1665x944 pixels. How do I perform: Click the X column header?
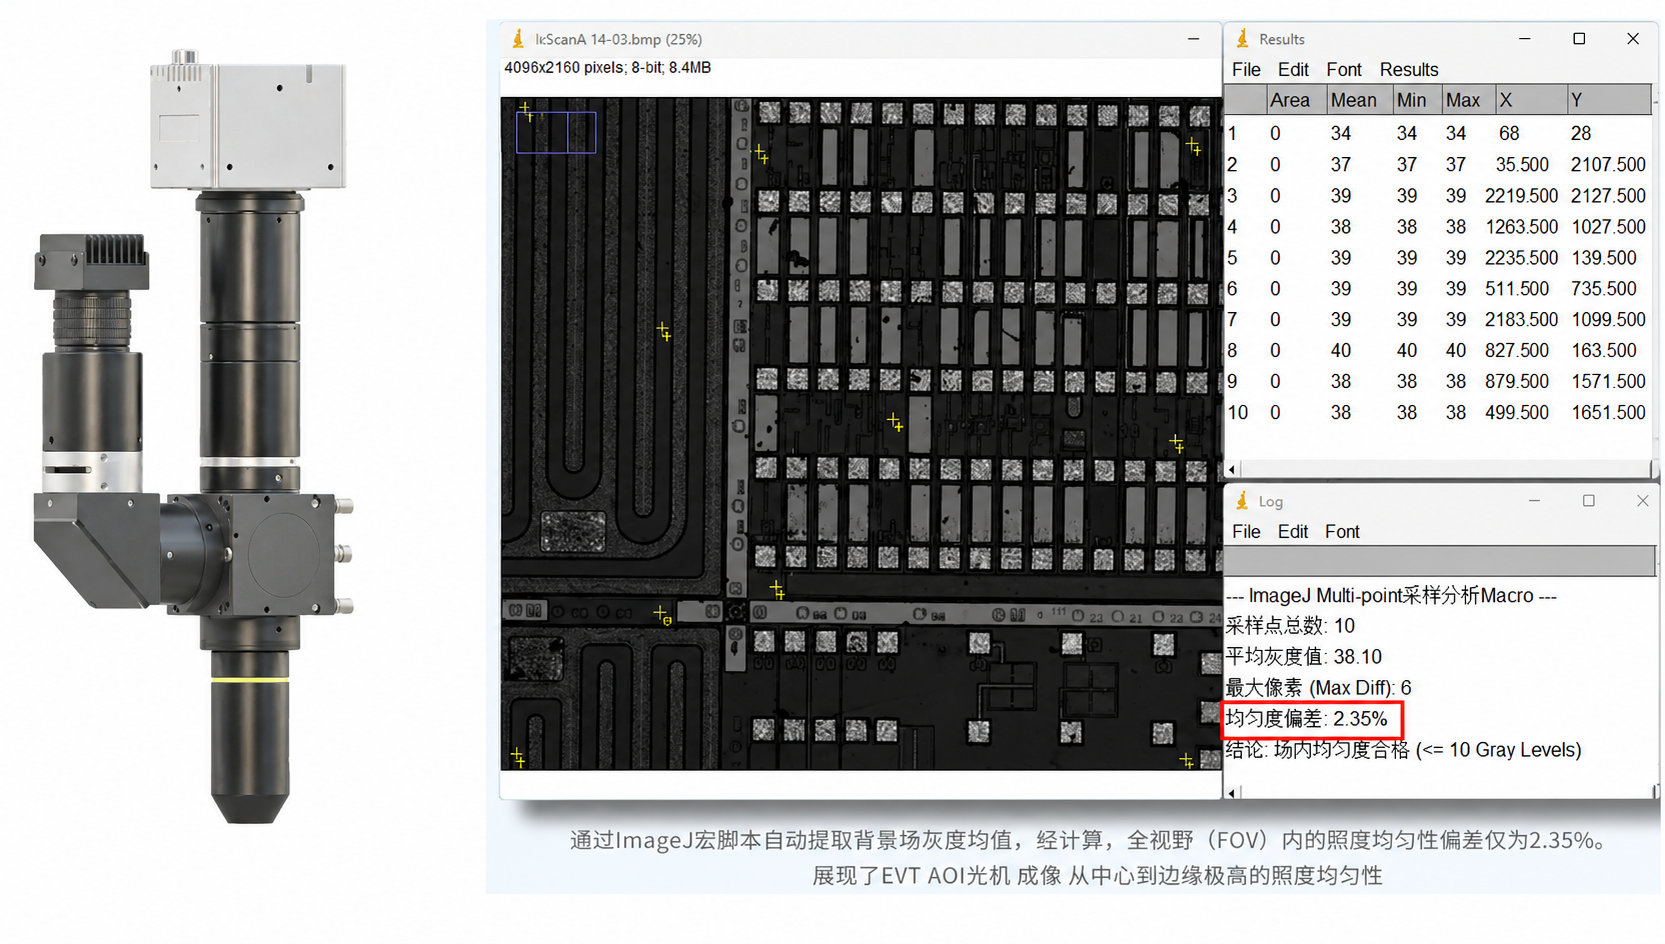pos(1531,100)
